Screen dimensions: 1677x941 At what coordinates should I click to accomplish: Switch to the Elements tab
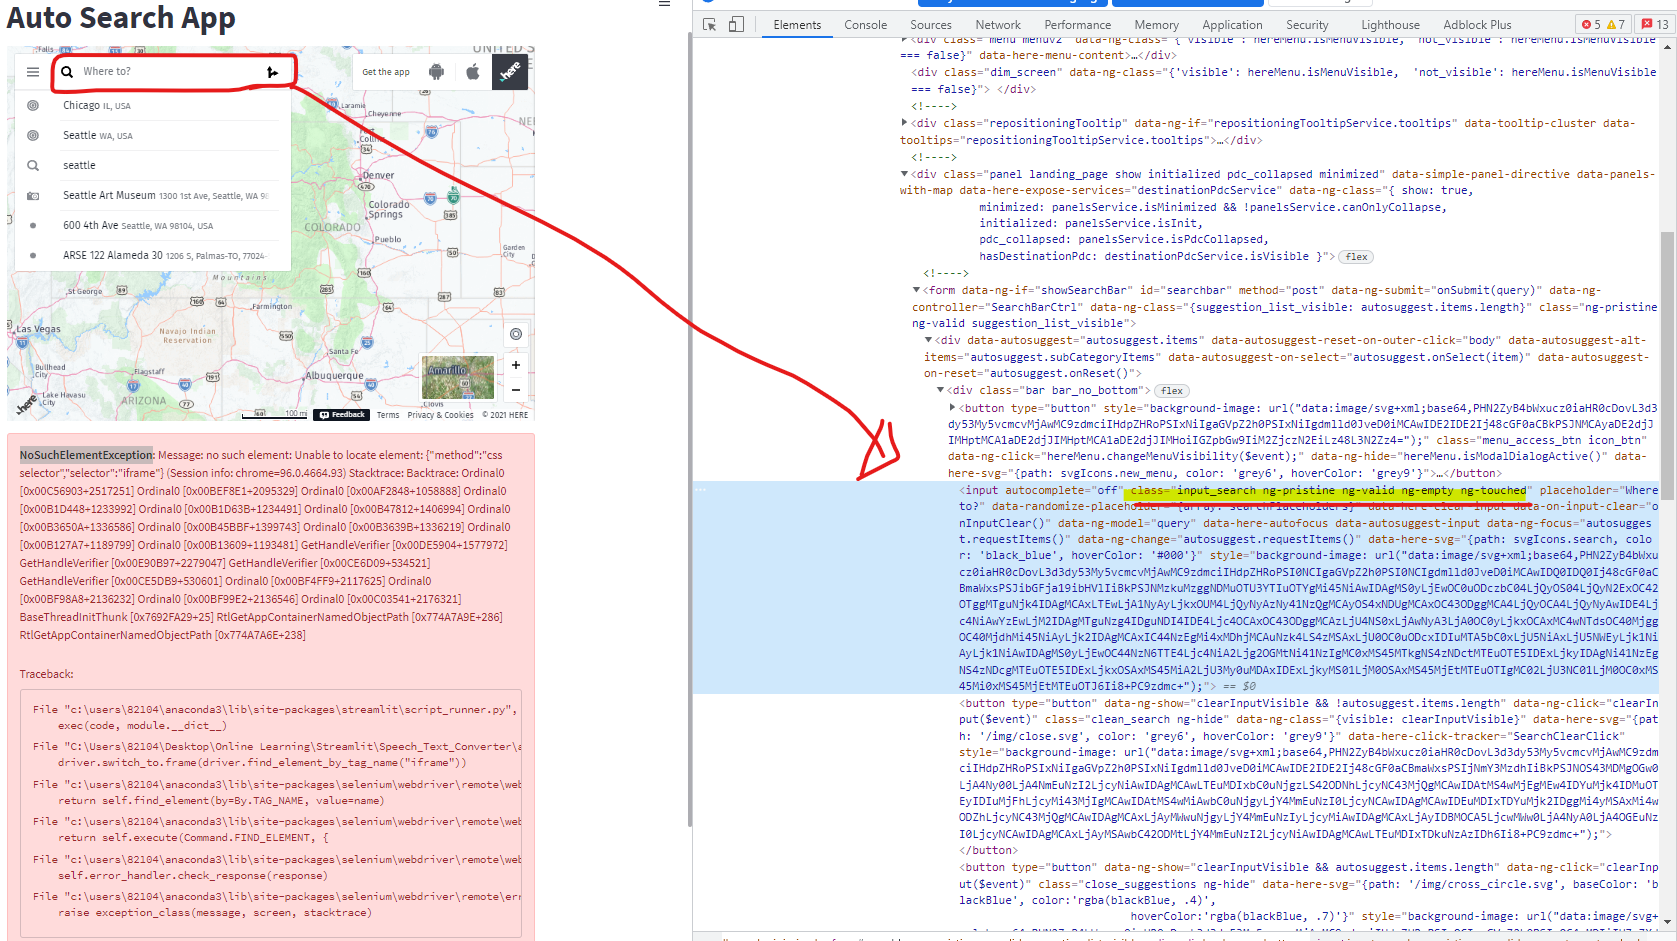tap(797, 25)
